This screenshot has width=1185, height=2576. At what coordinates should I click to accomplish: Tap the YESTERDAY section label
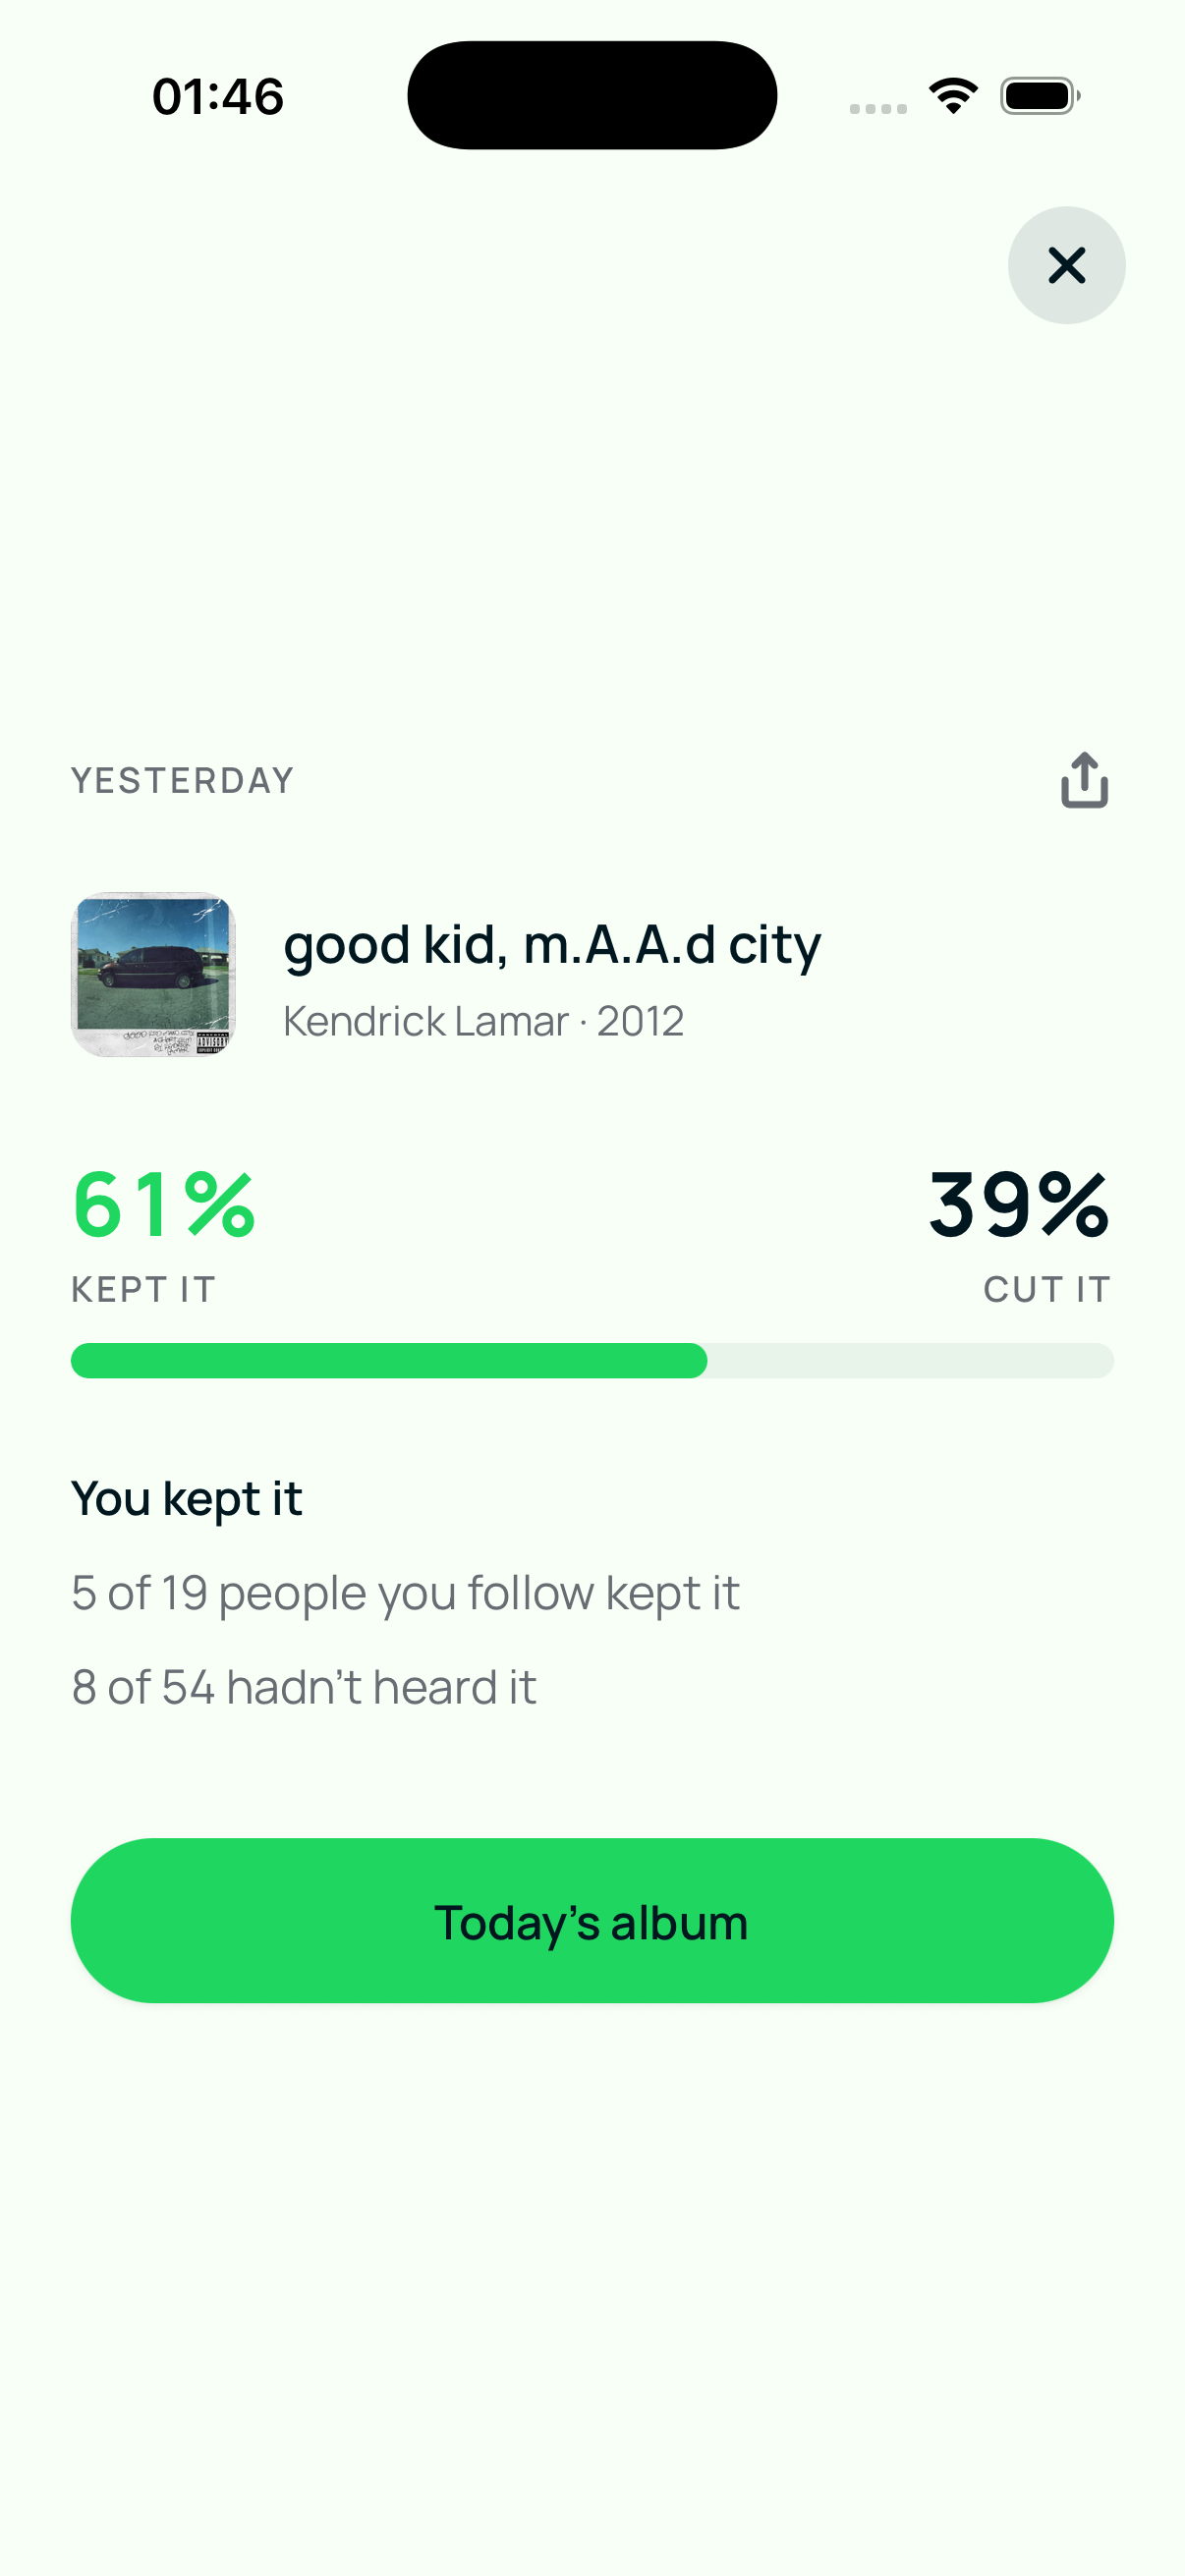click(183, 781)
